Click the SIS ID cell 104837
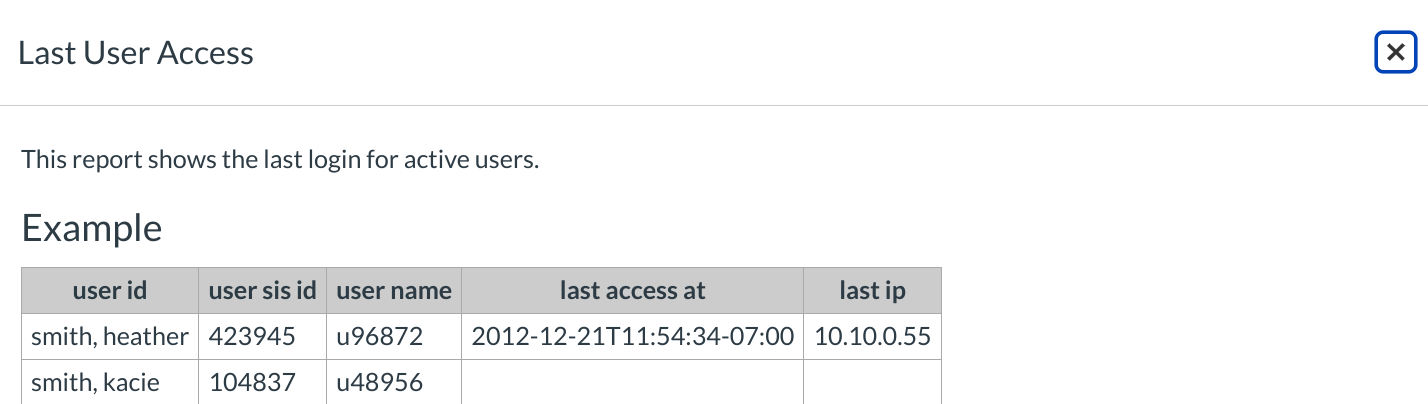The width and height of the screenshot is (1428, 404). click(x=252, y=382)
